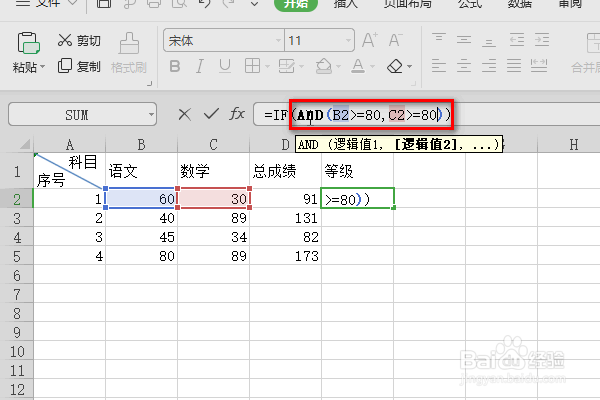Cancel formula entry with X icon
Image resolution: width=600 pixels, height=400 pixels.
184,114
